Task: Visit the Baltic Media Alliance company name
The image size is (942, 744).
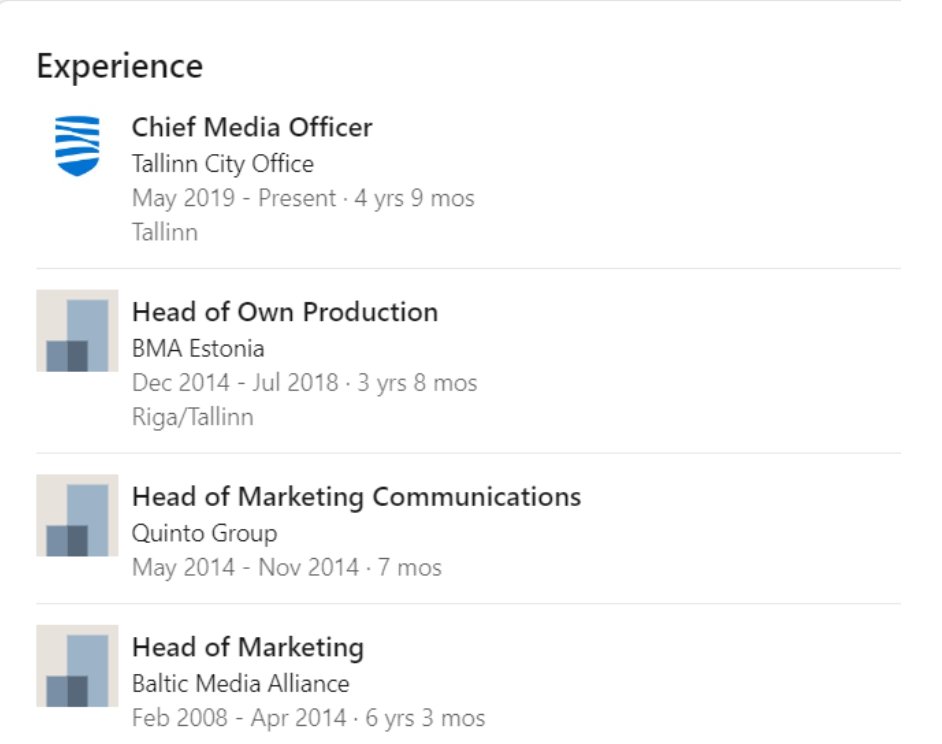Action: (x=240, y=684)
